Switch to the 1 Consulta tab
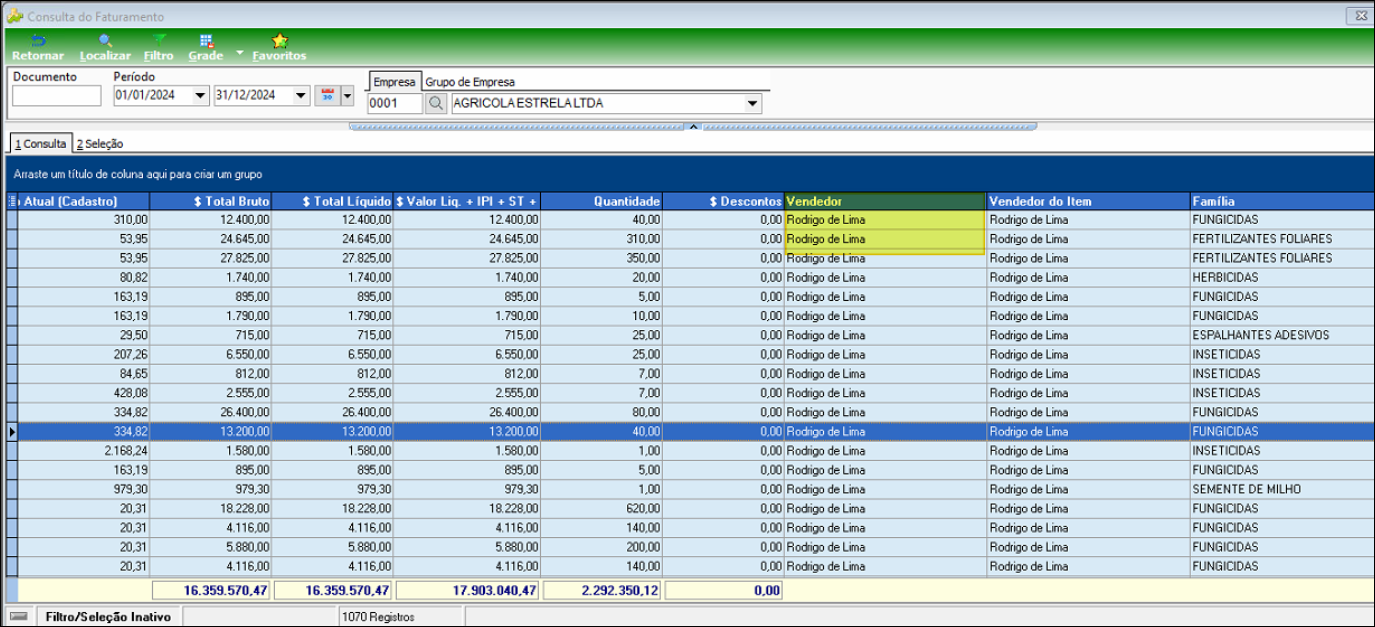Viewport: 1375px width, 627px height. [x=40, y=144]
